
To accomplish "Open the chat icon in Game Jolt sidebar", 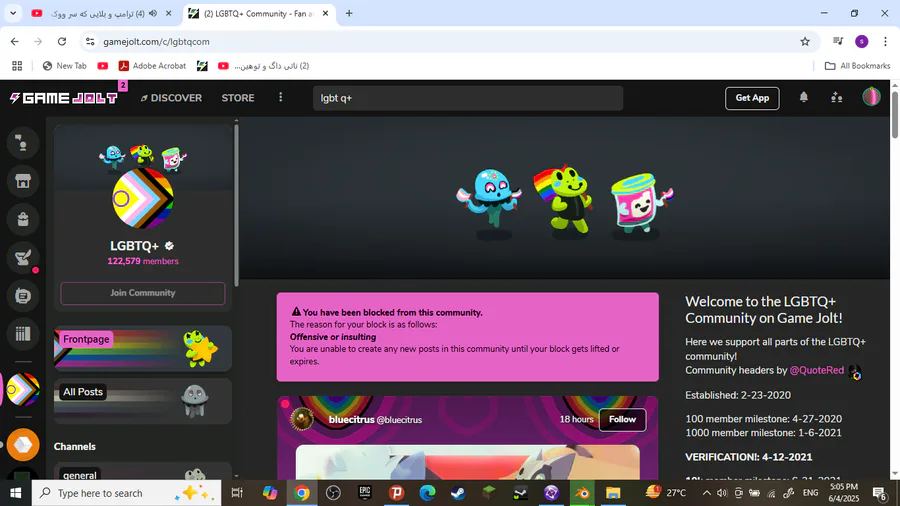I will tap(23, 143).
